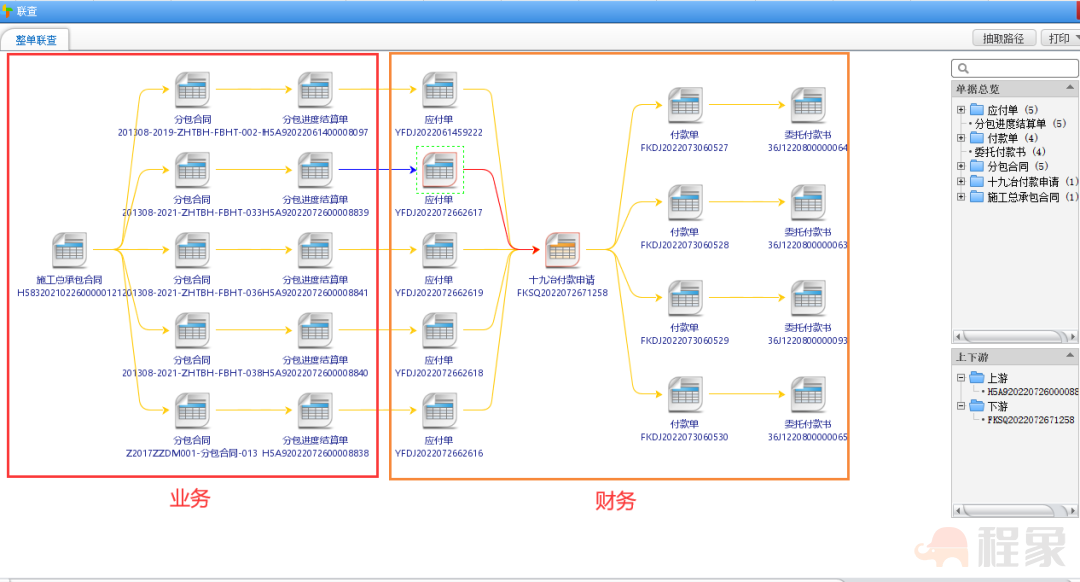The height and width of the screenshot is (582, 1080).
Task: Click 付款单 icon FKDJ2022073060528
Action: click(x=685, y=202)
